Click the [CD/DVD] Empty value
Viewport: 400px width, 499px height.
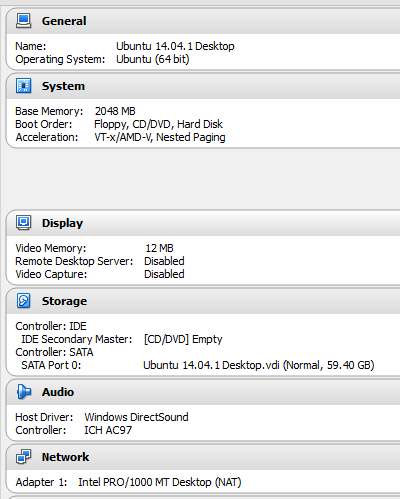(183, 339)
